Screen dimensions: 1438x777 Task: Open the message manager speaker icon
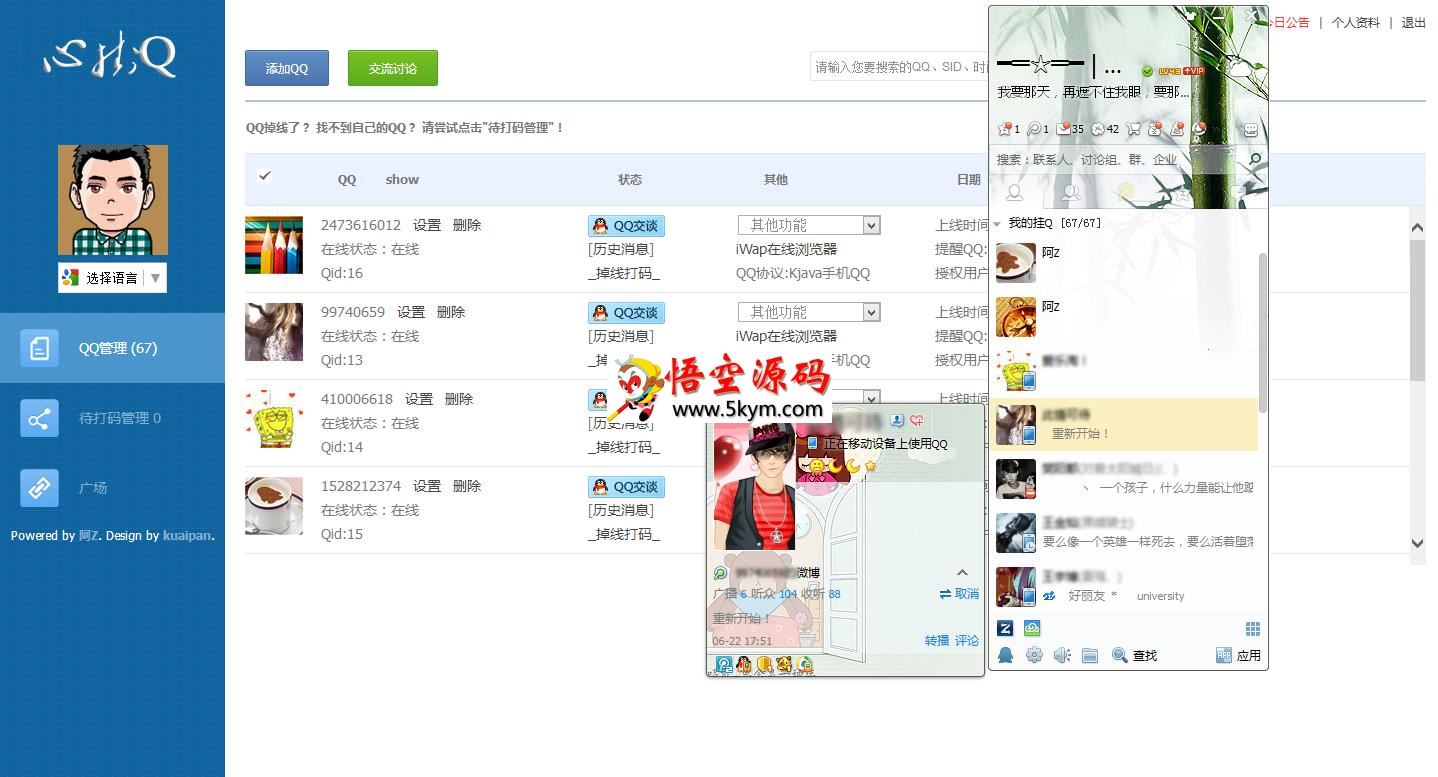point(1062,655)
